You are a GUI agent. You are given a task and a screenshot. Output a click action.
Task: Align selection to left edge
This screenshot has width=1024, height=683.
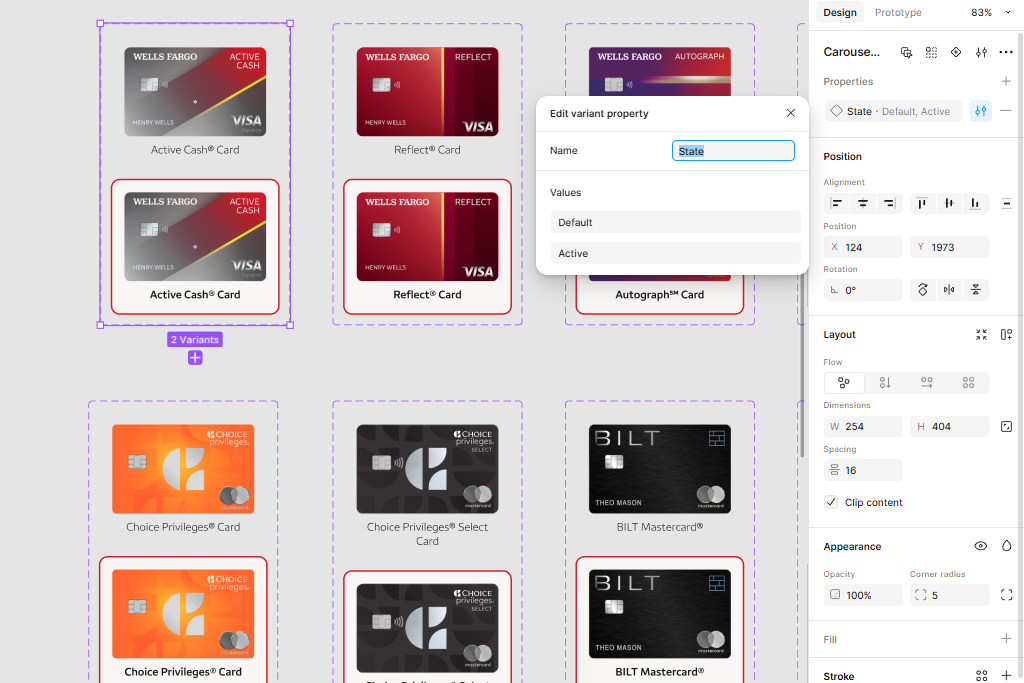(837, 204)
